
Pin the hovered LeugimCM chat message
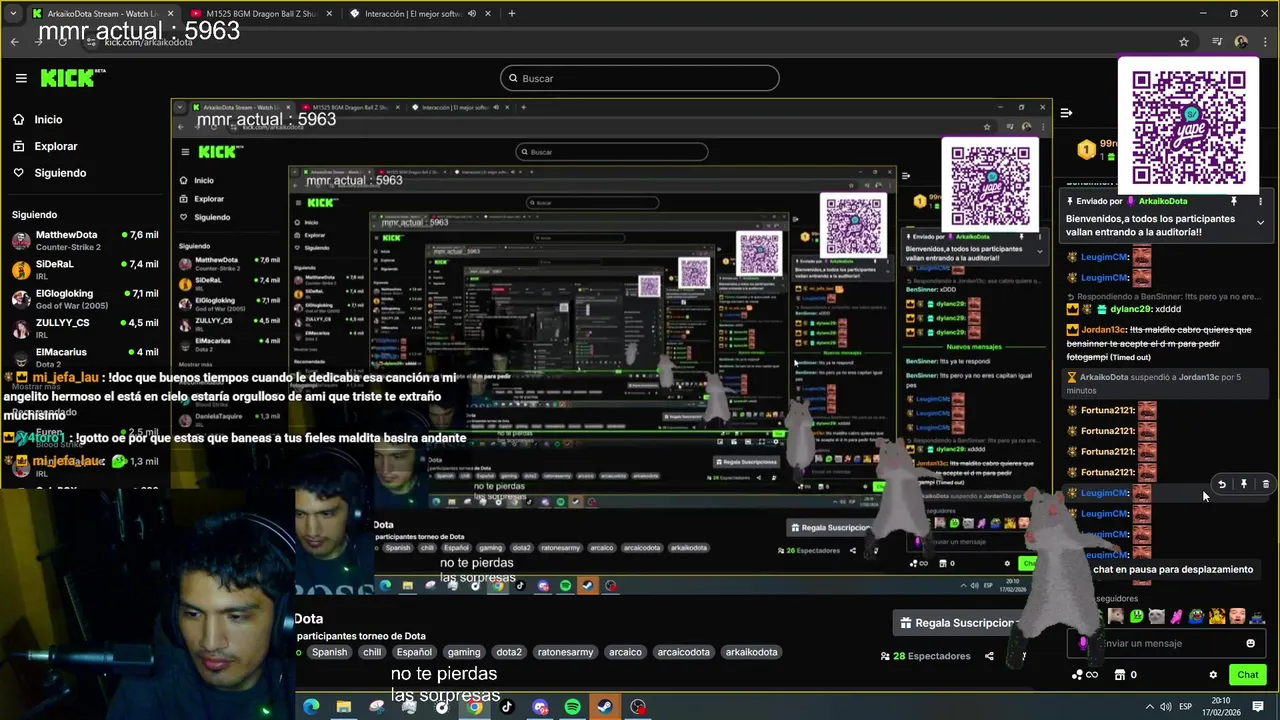point(1244,484)
